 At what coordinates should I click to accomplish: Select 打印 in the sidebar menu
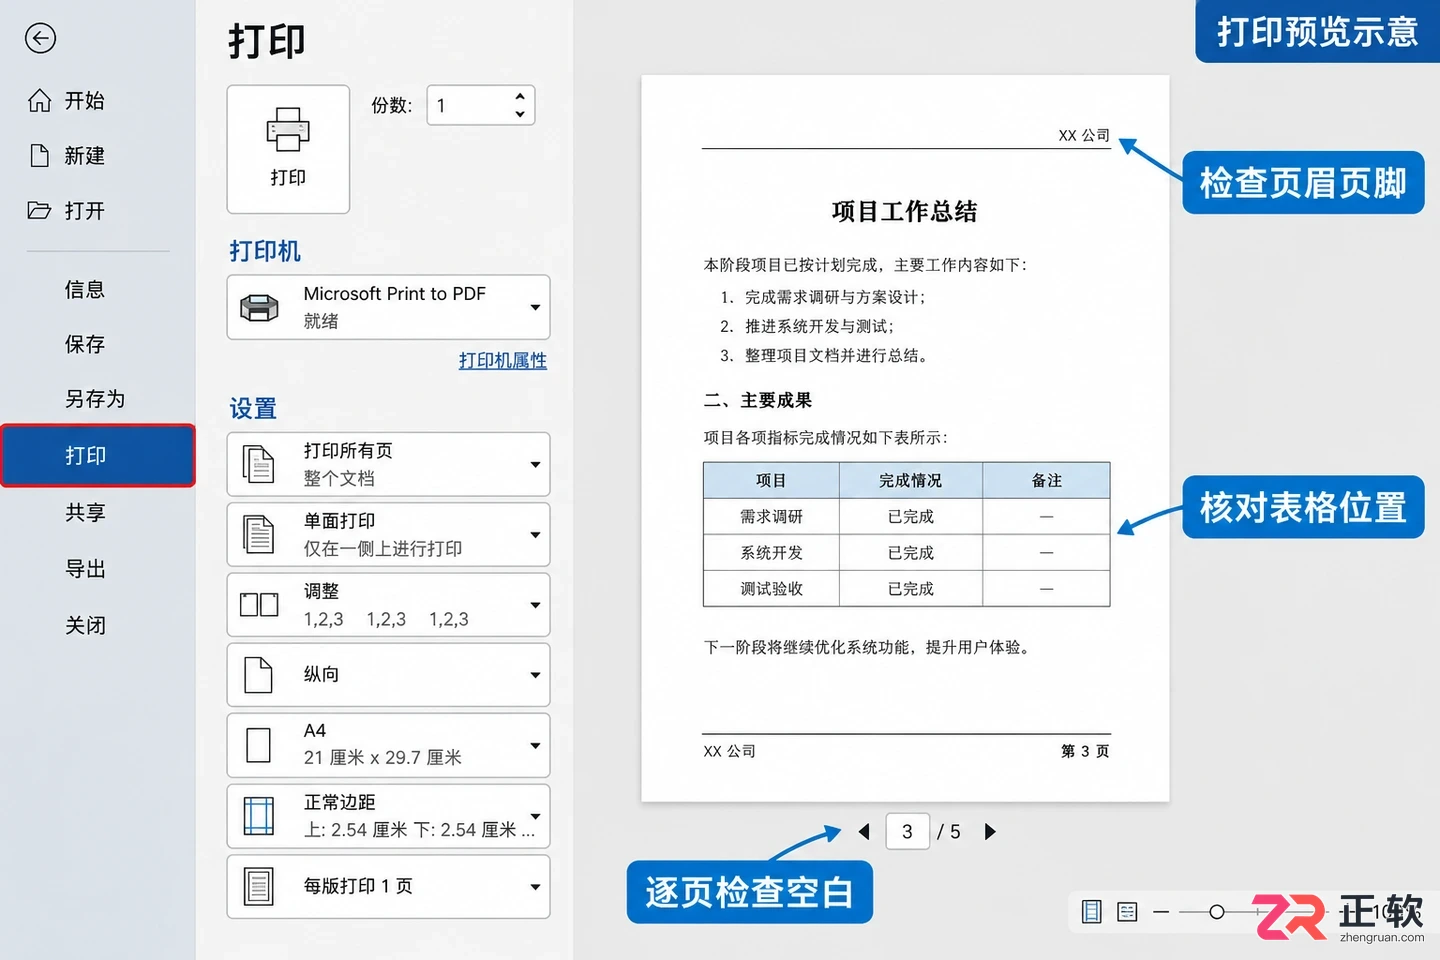98,456
